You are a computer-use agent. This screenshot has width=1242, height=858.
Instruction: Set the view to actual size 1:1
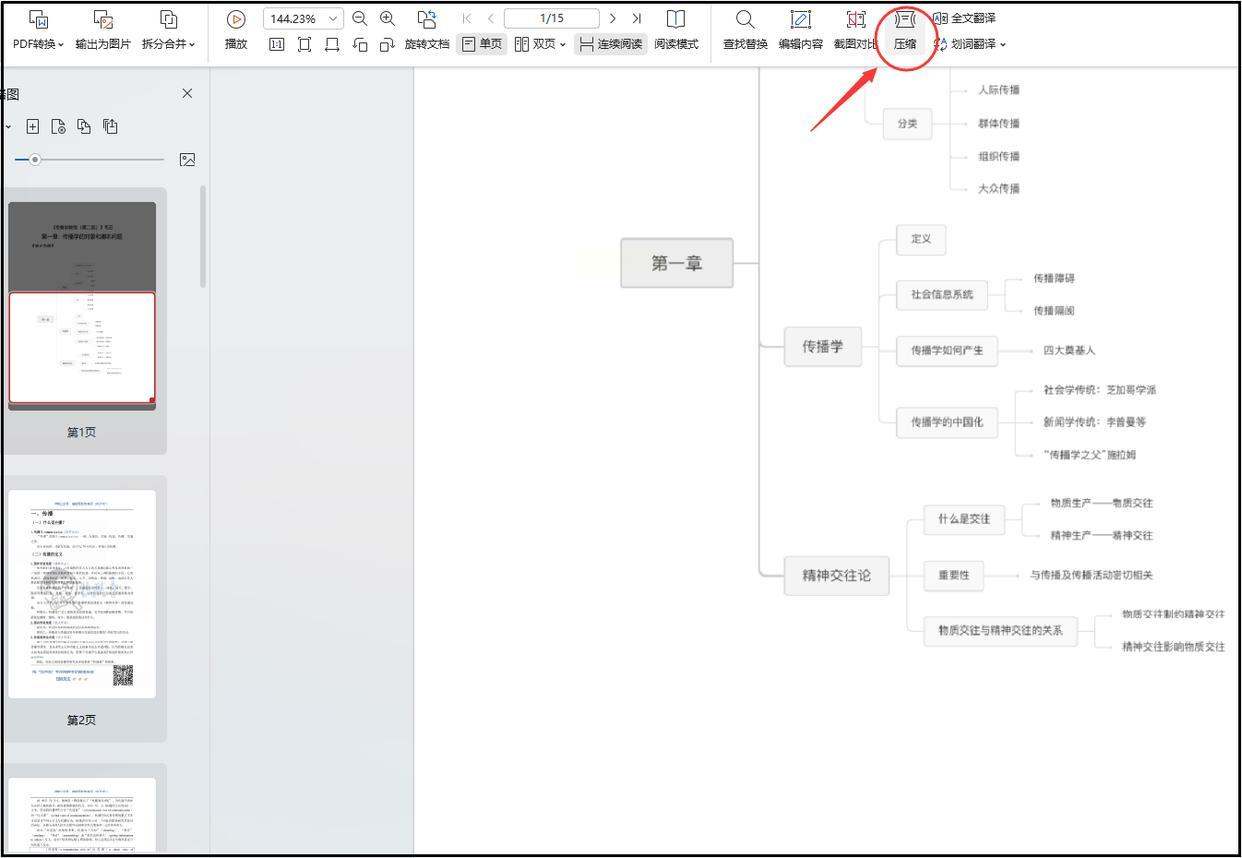tap(277, 45)
